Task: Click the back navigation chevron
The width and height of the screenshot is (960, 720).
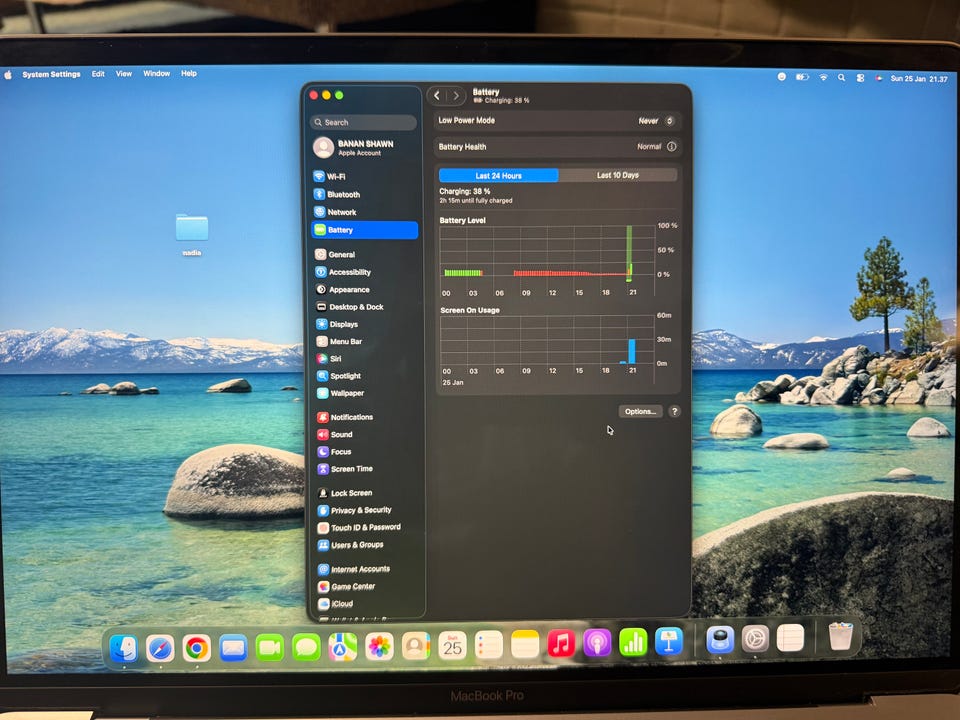Action: [x=437, y=96]
